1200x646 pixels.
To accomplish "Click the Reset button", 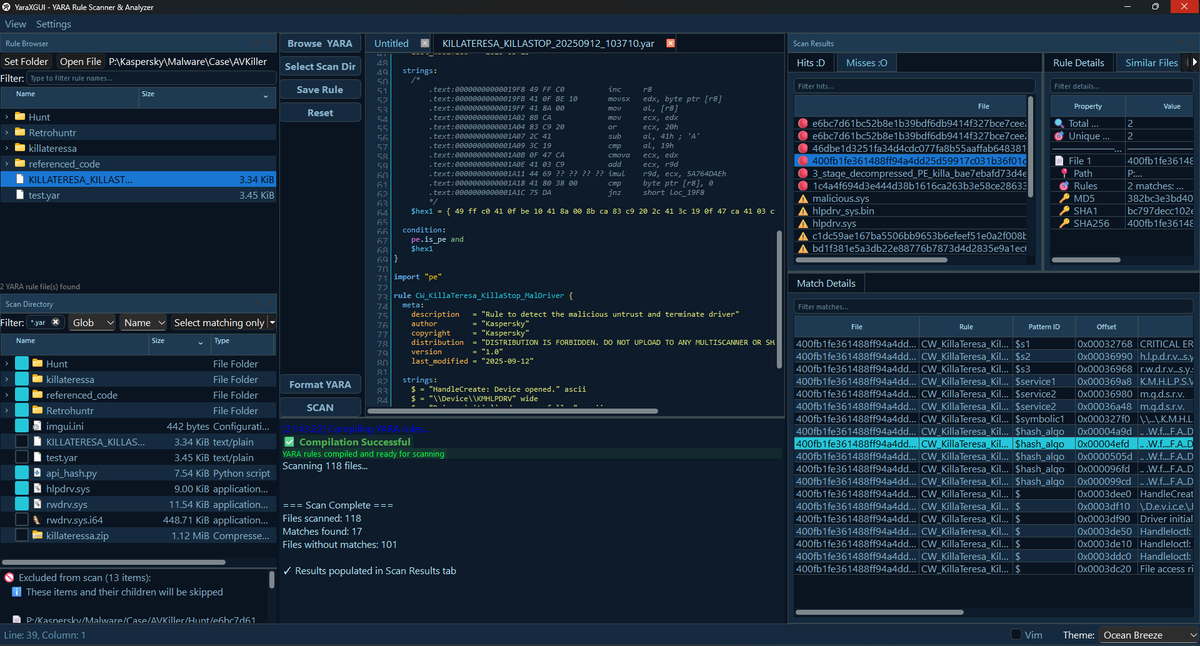I will click(x=319, y=113).
